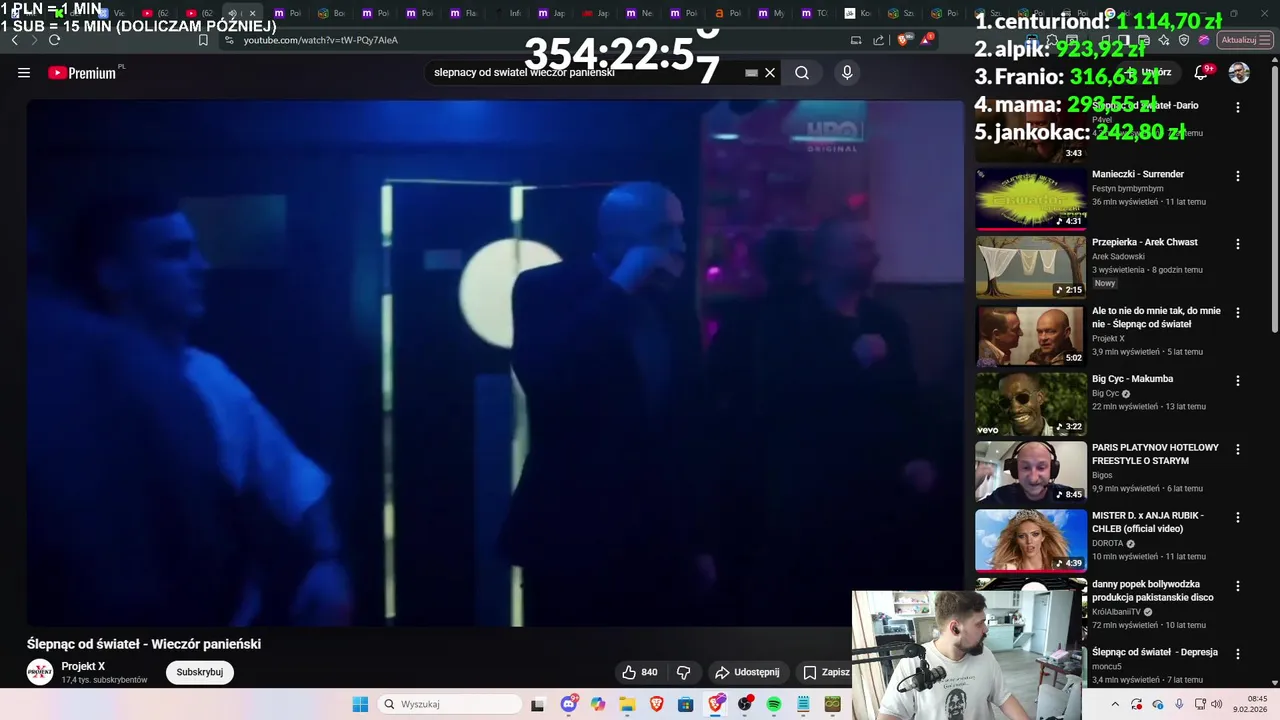1280x720 pixels.
Task: Bookmark this page icon in toolbar
Action: pos(203,40)
